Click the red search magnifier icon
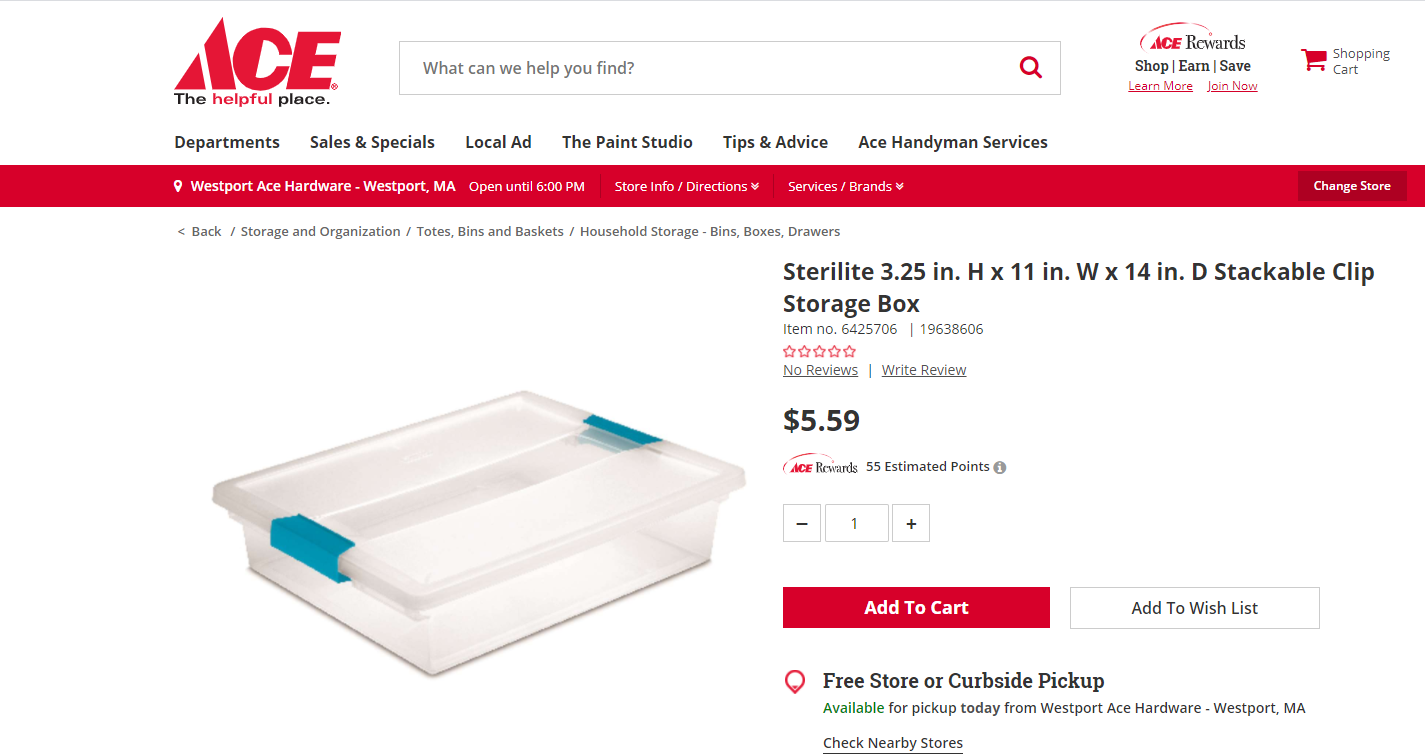1425x754 pixels. 1030,68
